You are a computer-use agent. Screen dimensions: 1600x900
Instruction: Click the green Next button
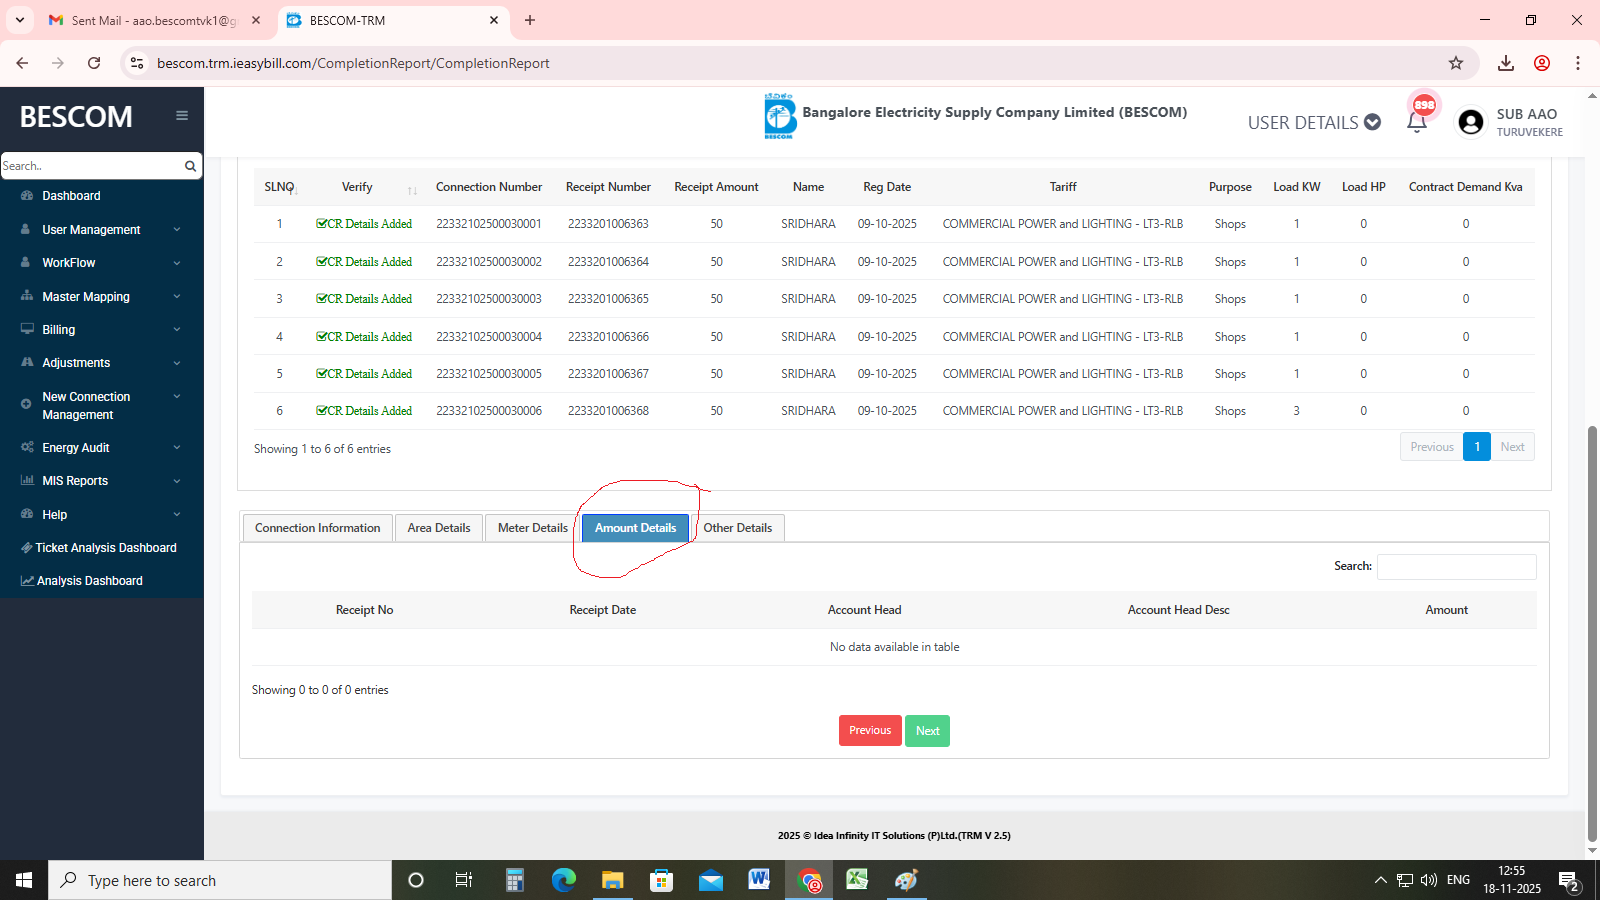pyautogui.click(x=927, y=731)
